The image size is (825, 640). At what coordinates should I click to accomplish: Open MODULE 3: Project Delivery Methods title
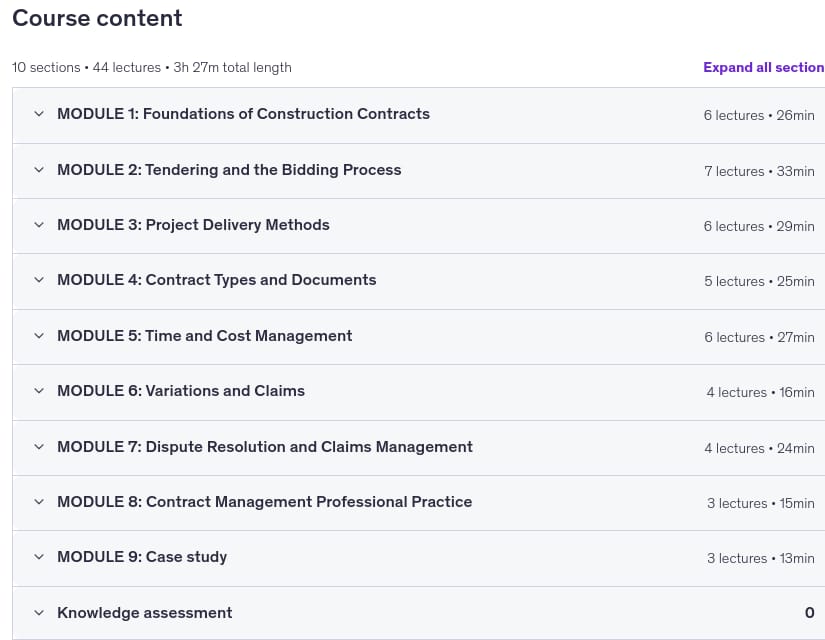click(194, 225)
